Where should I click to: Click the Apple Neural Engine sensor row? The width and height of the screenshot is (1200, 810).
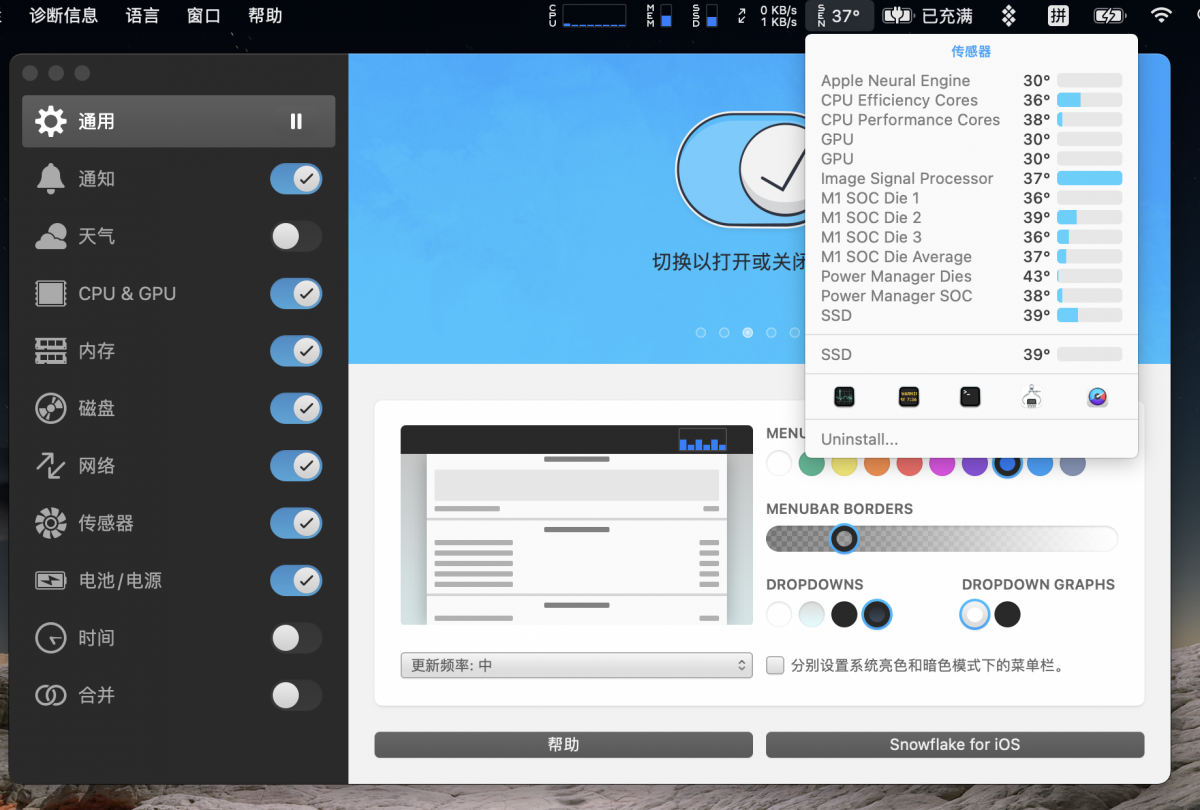[x=971, y=81]
